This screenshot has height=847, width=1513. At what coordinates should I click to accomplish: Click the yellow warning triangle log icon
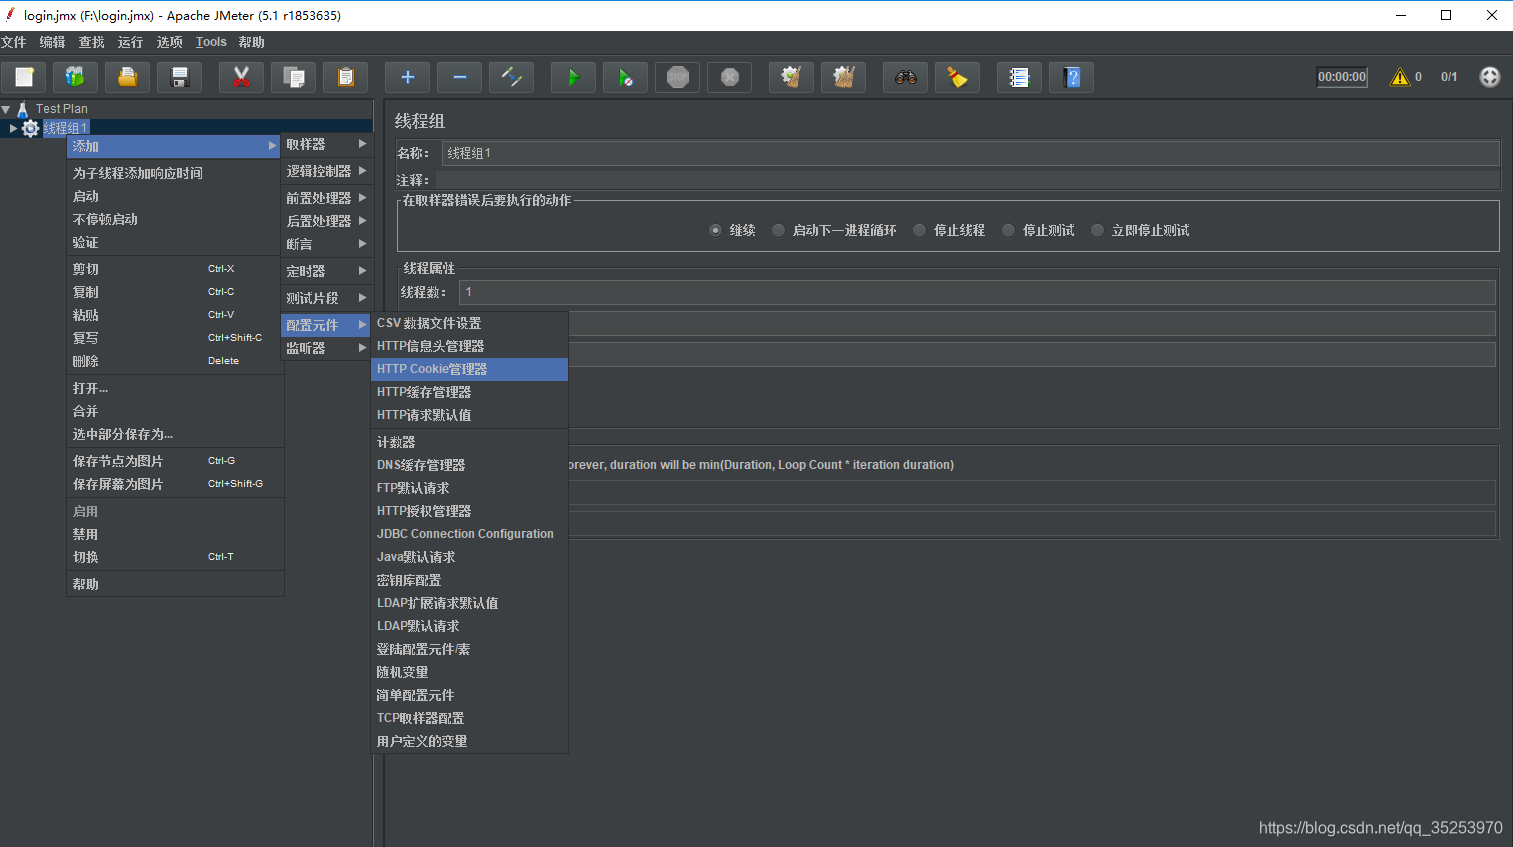coord(1400,77)
